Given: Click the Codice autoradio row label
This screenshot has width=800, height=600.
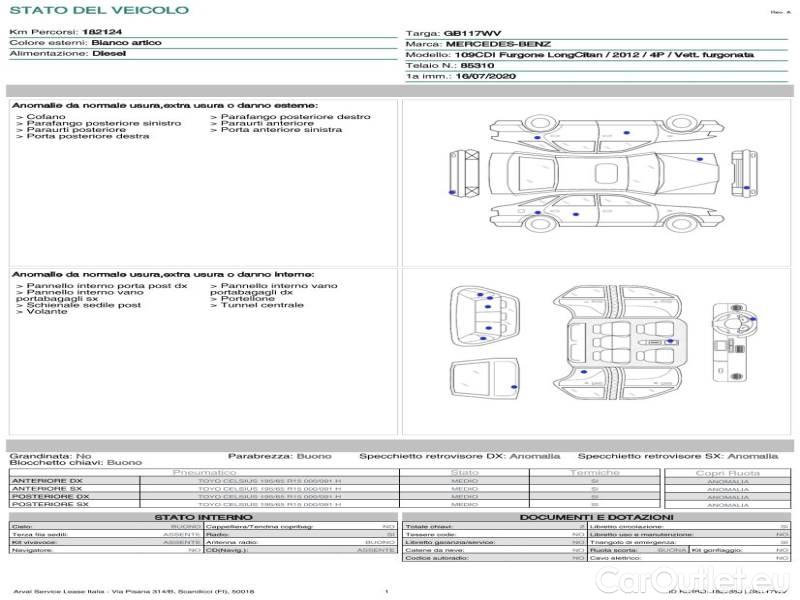Looking at the screenshot, I should [437, 558].
